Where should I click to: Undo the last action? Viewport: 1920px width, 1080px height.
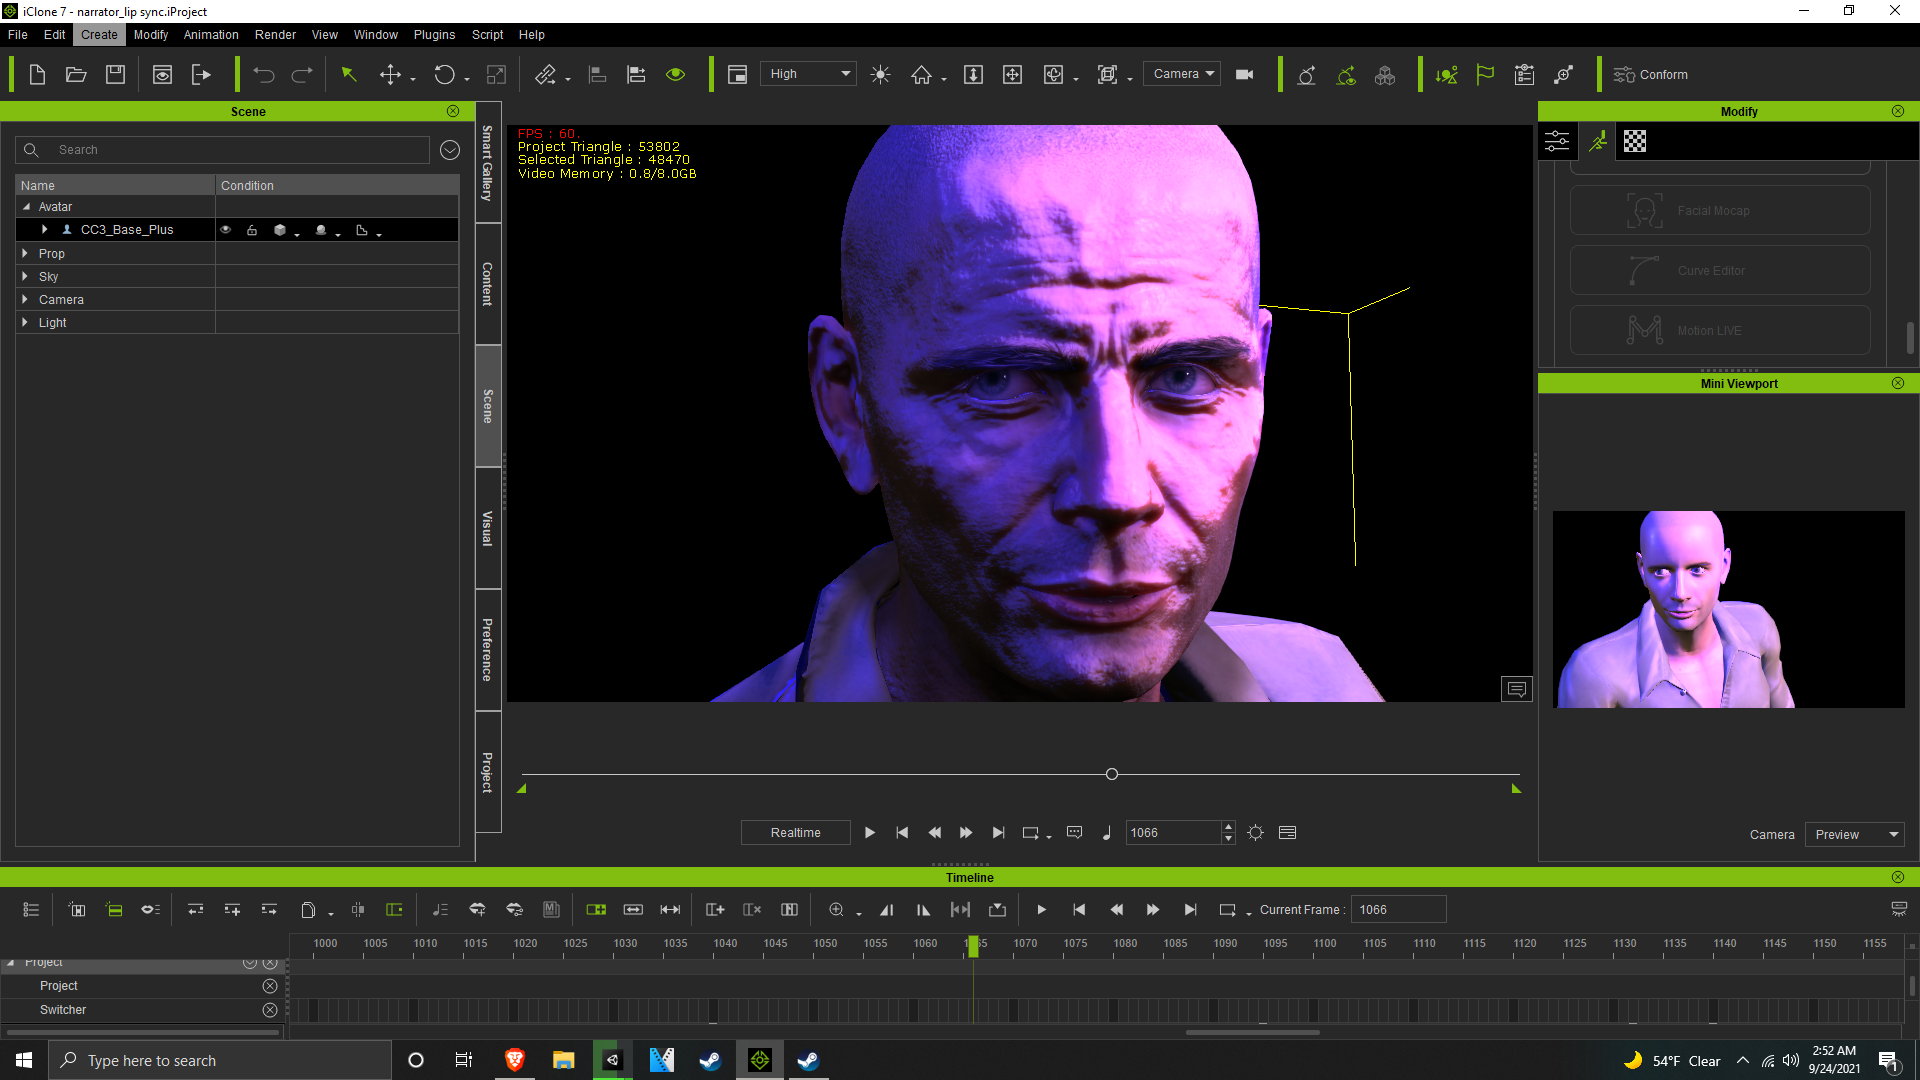point(264,75)
